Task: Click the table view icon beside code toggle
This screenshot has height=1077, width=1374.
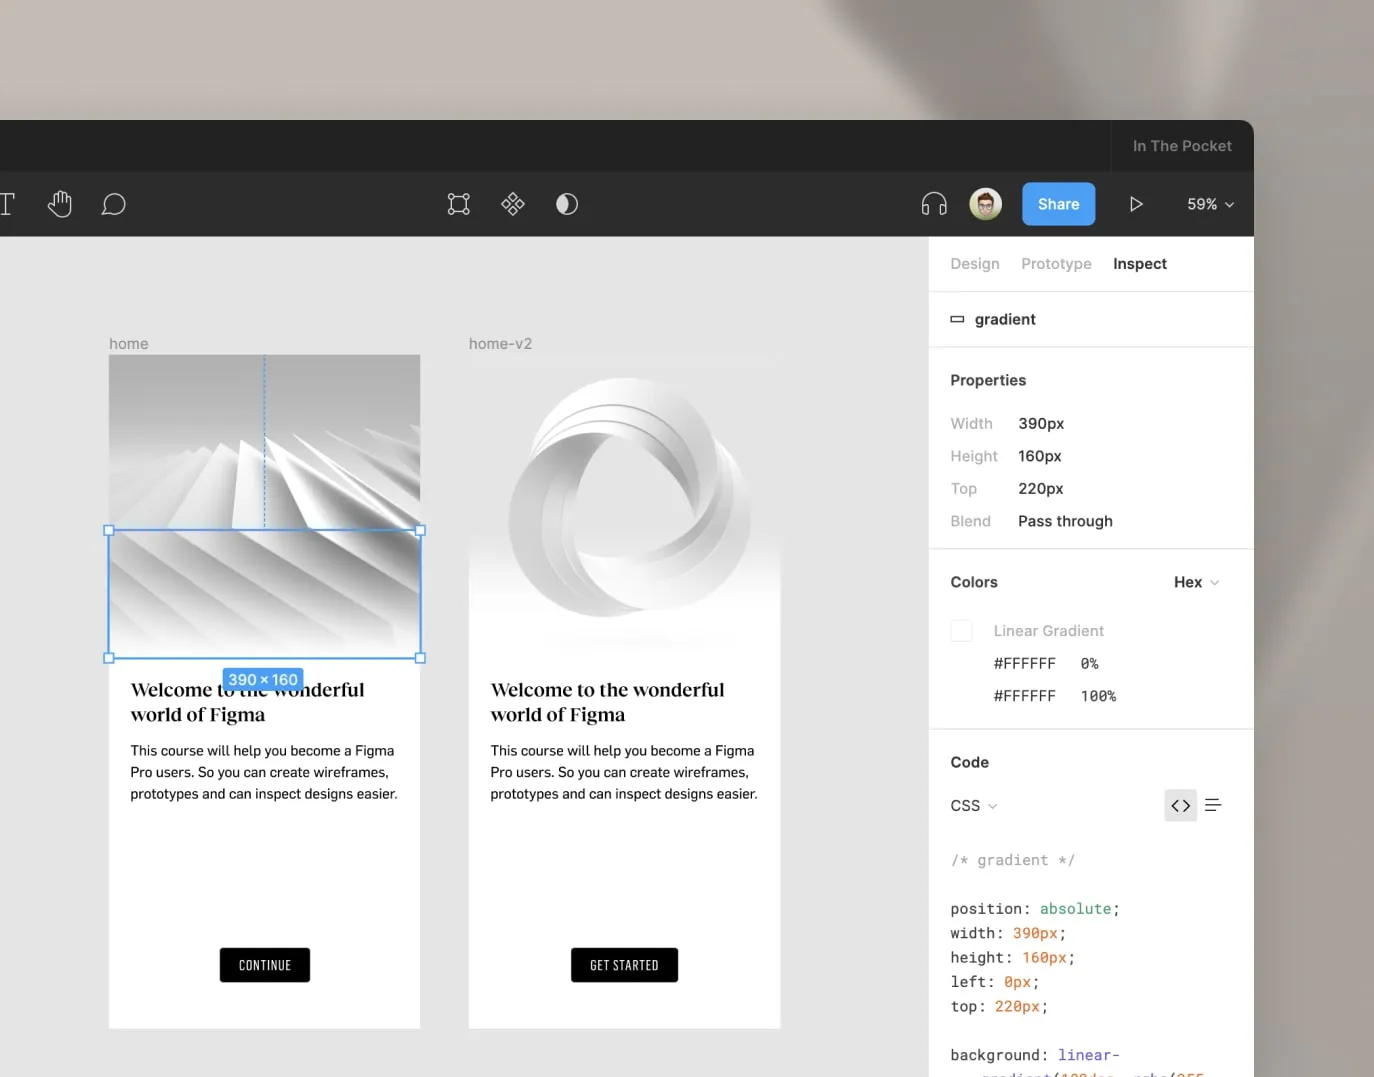Action: (x=1212, y=805)
